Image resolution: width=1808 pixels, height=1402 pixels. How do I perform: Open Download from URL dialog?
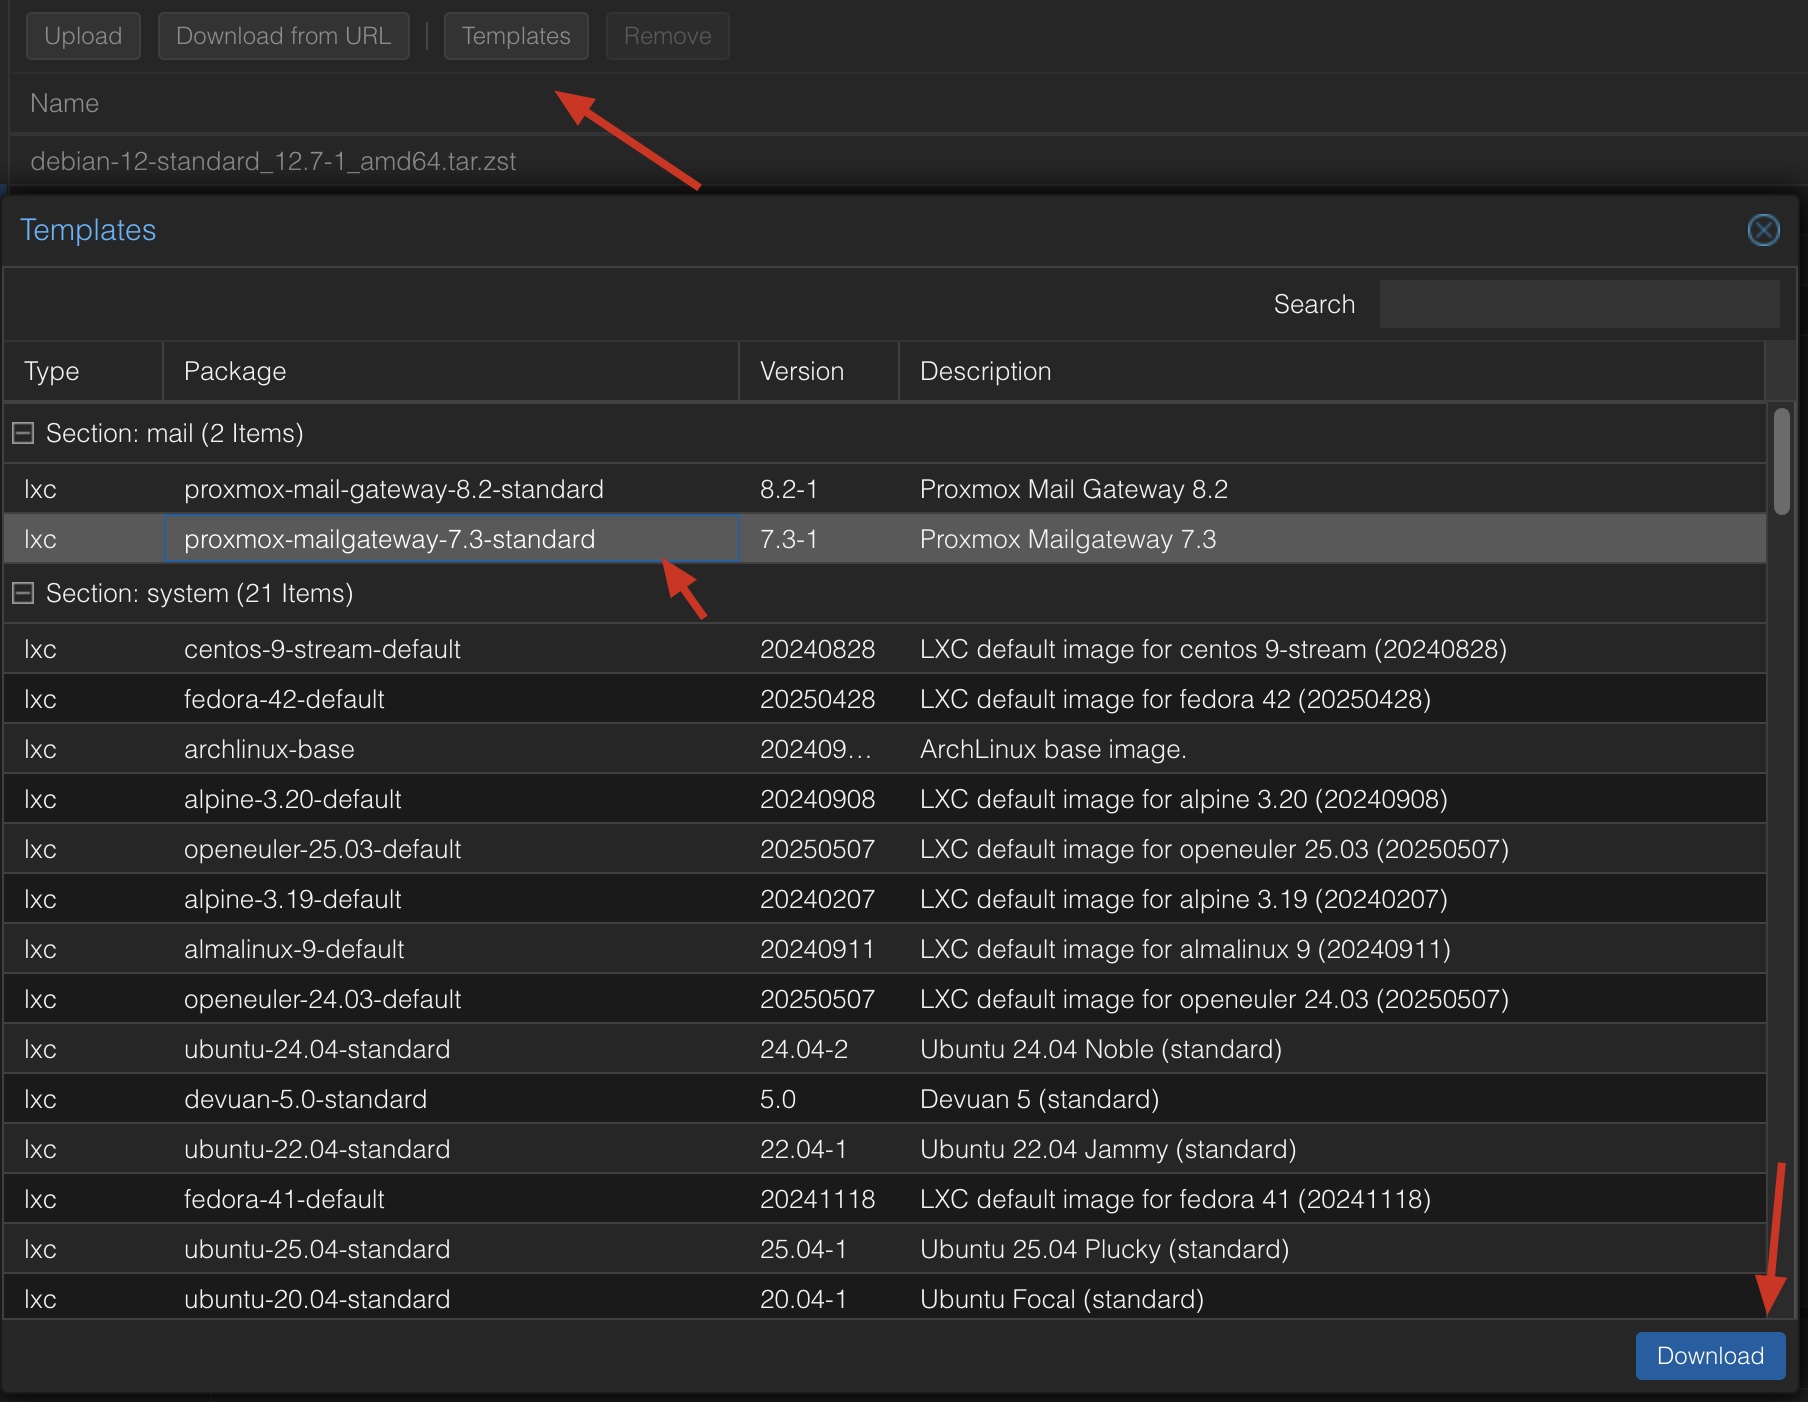tap(283, 36)
